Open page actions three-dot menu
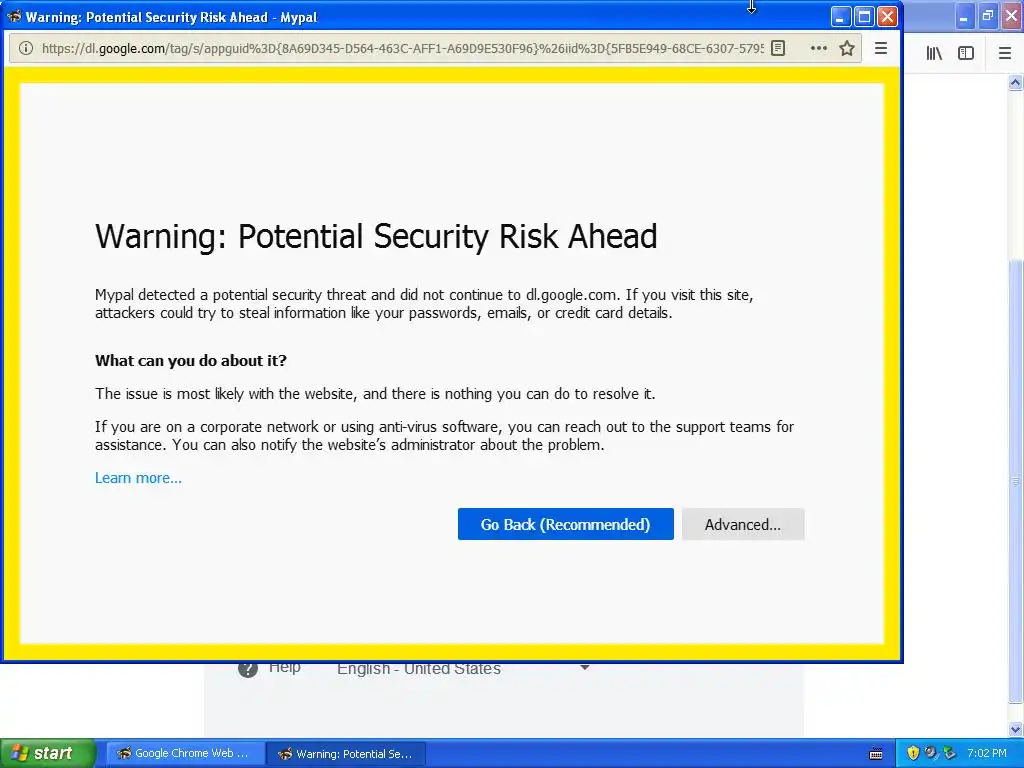 click(818, 48)
